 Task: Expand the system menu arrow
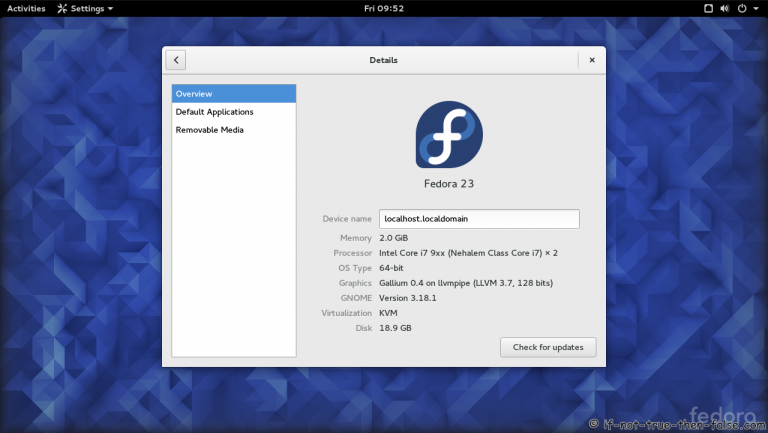(756, 8)
